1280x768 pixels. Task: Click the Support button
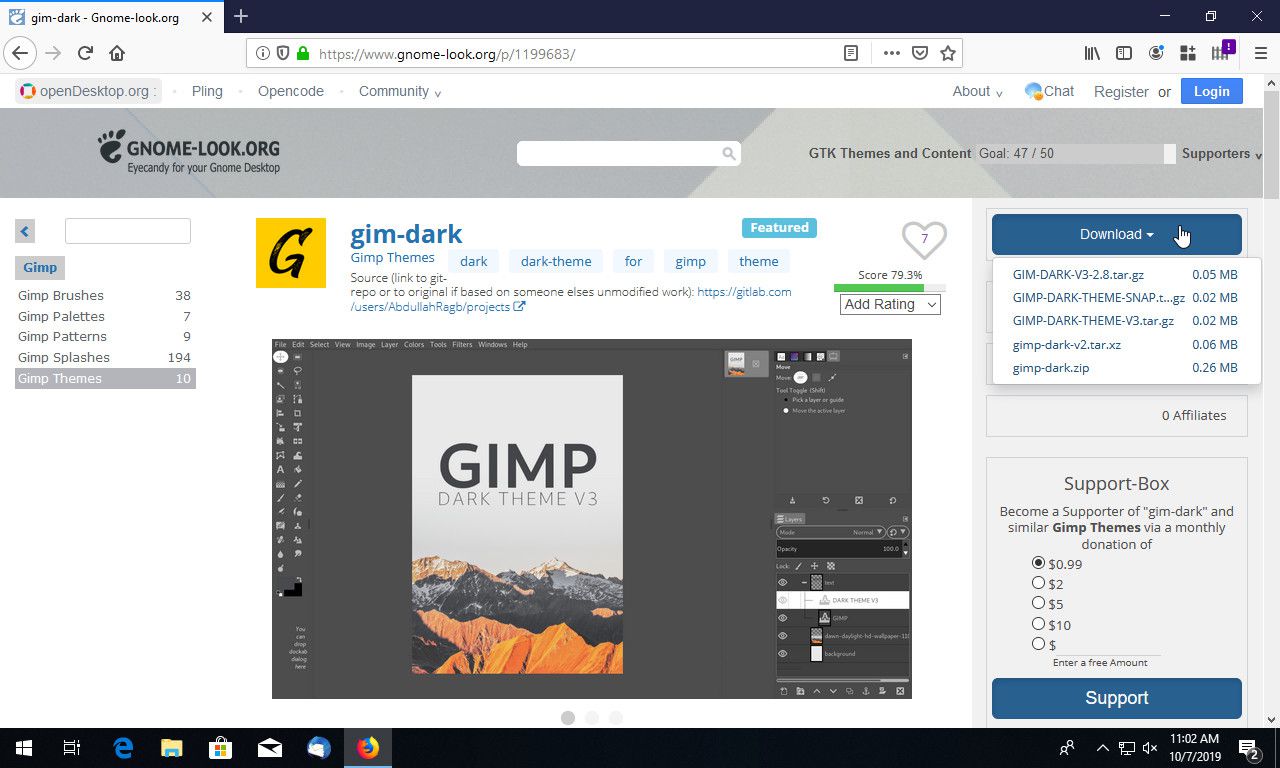(x=1117, y=698)
